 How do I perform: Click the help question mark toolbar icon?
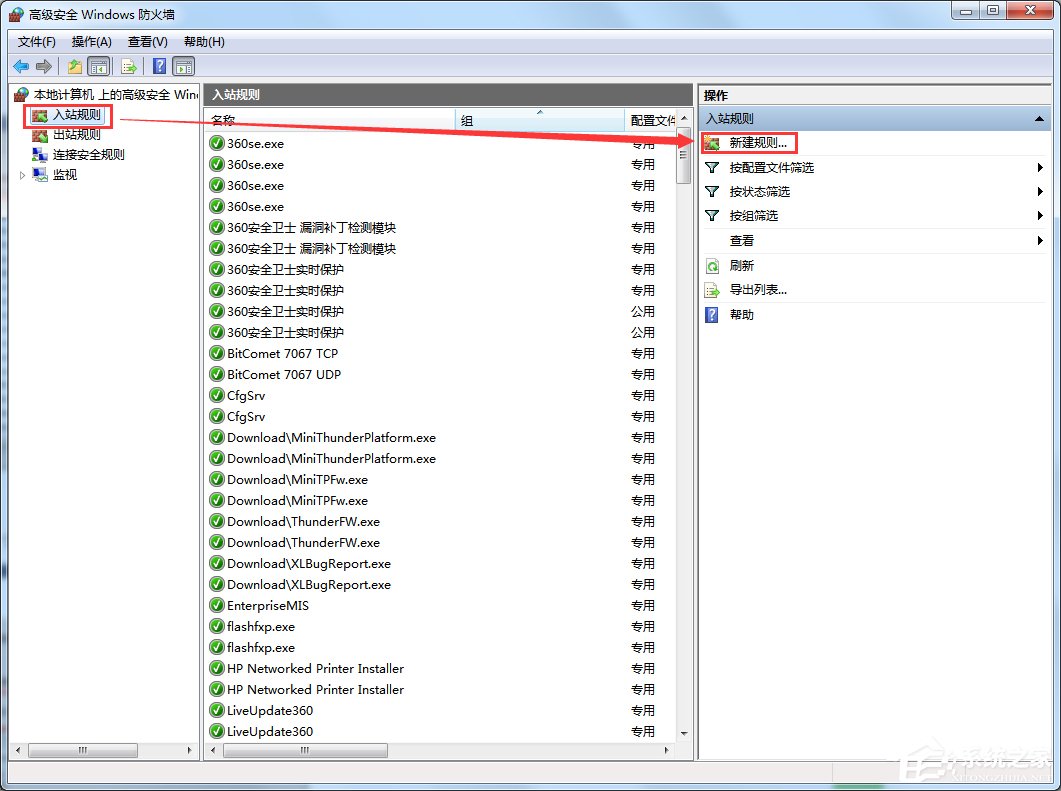coord(159,66)
